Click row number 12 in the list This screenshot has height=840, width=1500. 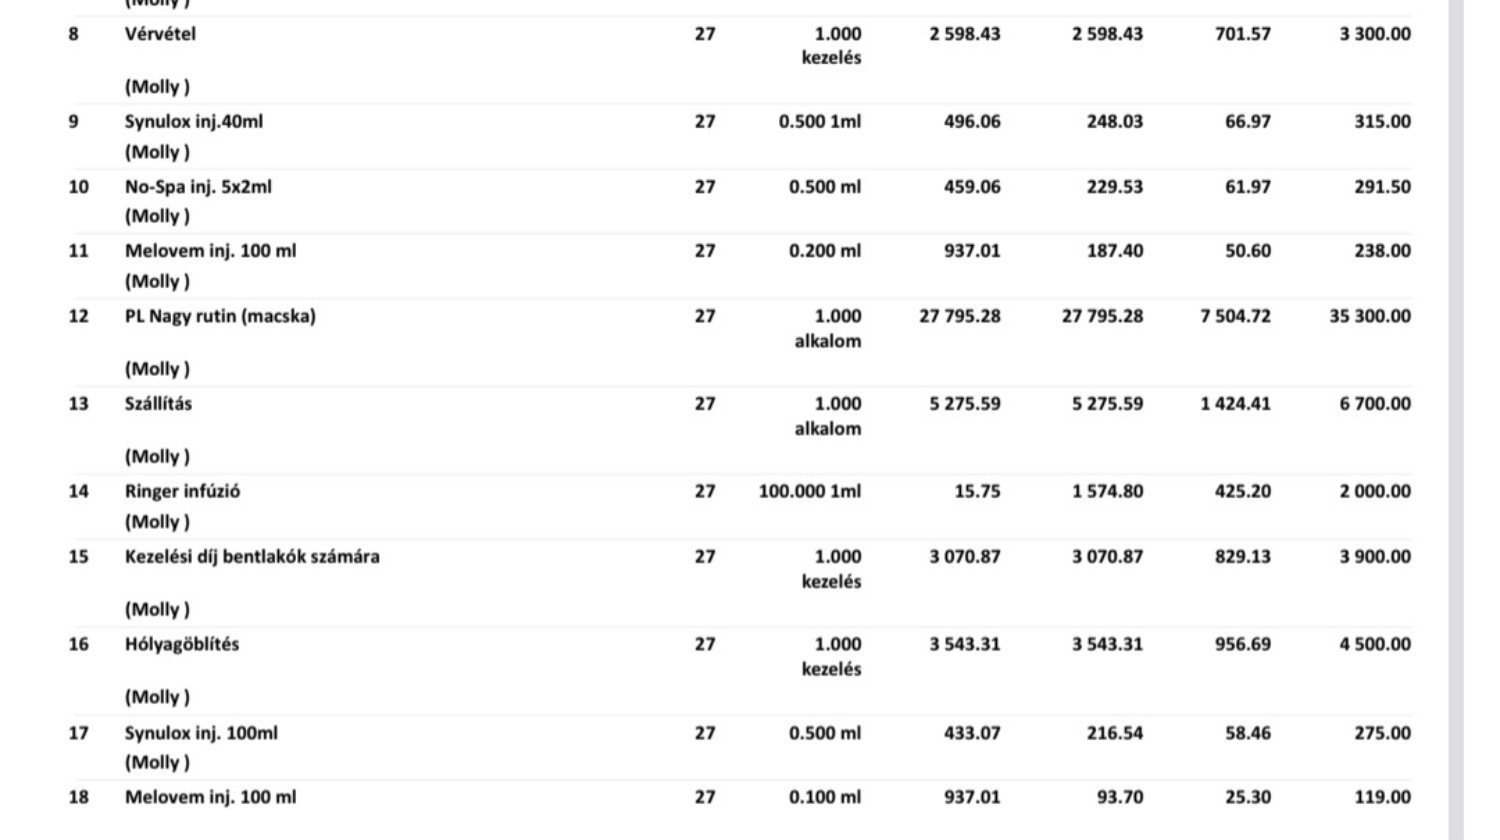tap(78, 317)
